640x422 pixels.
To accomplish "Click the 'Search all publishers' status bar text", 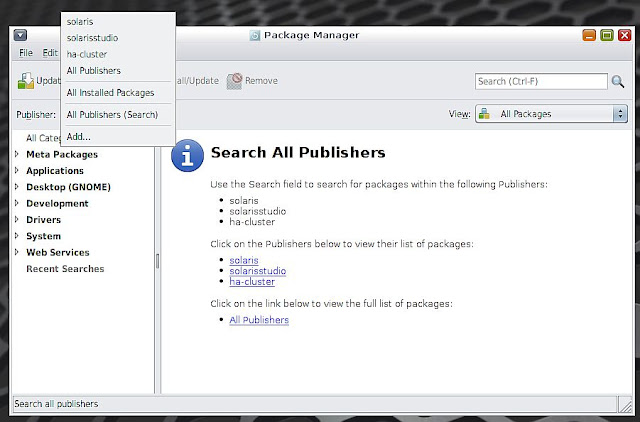I will [56, 404].
